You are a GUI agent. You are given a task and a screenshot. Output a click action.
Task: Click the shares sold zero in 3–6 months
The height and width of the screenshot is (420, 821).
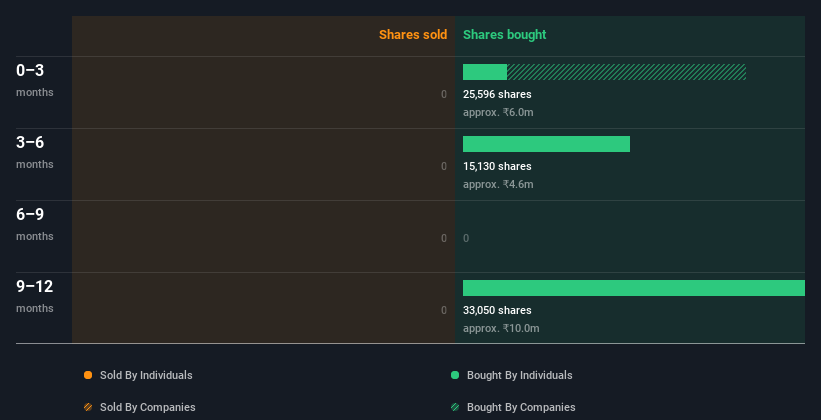(x=444, y=166)
